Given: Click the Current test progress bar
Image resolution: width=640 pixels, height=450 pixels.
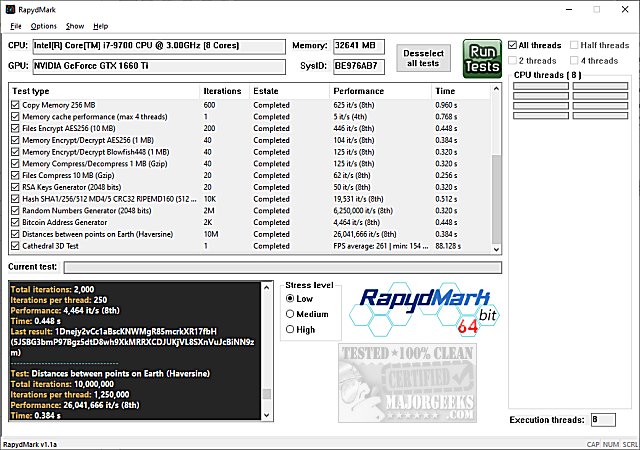Looking at the screenshot, I should pyautogui.click(x=282, y=267).
